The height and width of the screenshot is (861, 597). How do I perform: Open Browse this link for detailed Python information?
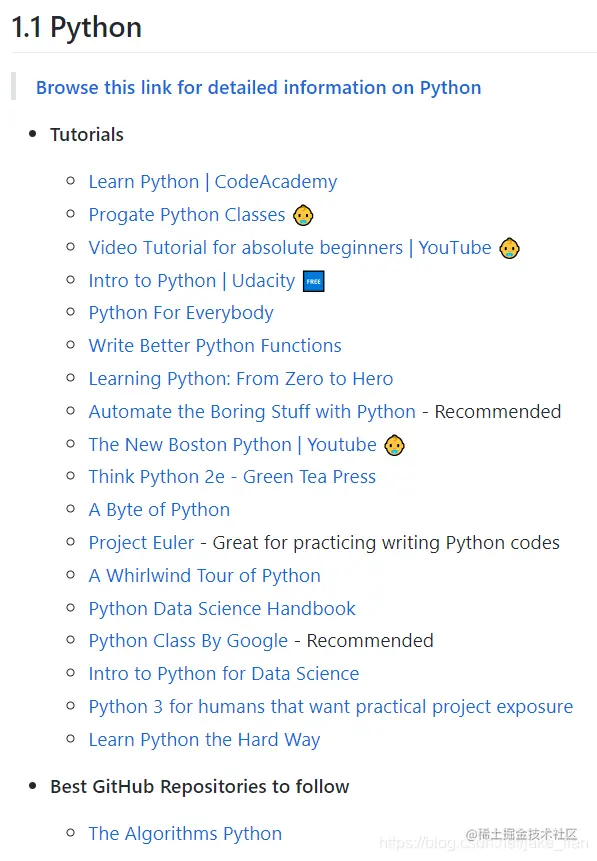pyautogui.click(x=259, y=88)
